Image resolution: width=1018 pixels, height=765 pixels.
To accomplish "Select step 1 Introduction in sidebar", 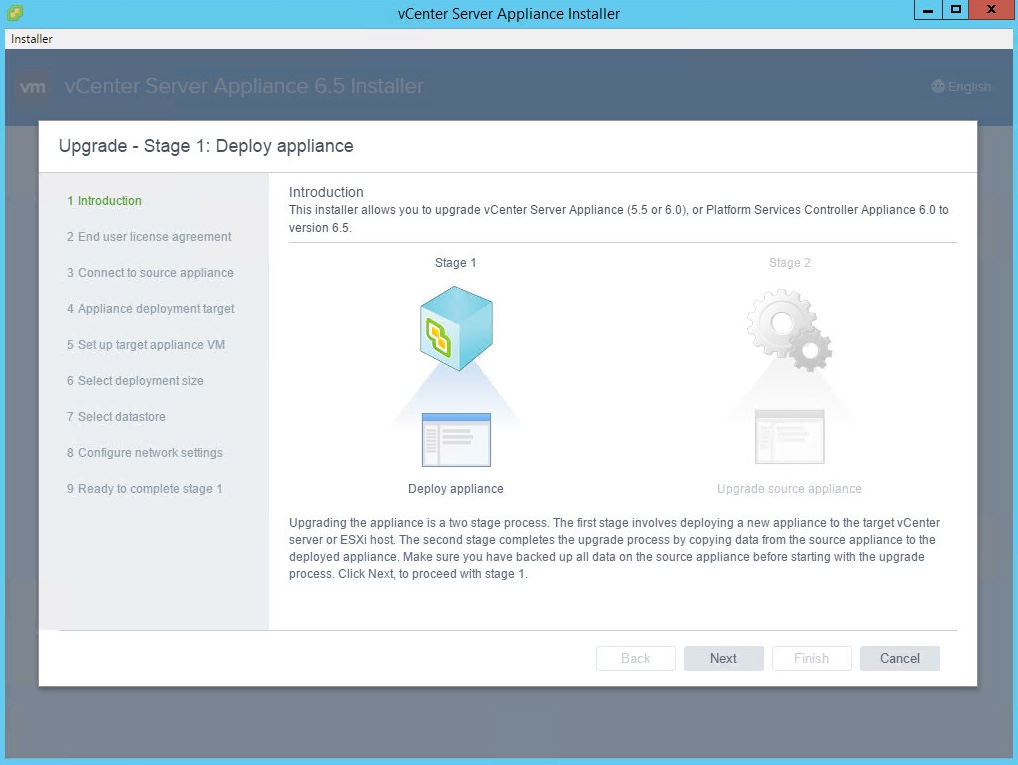I will 104,201.
